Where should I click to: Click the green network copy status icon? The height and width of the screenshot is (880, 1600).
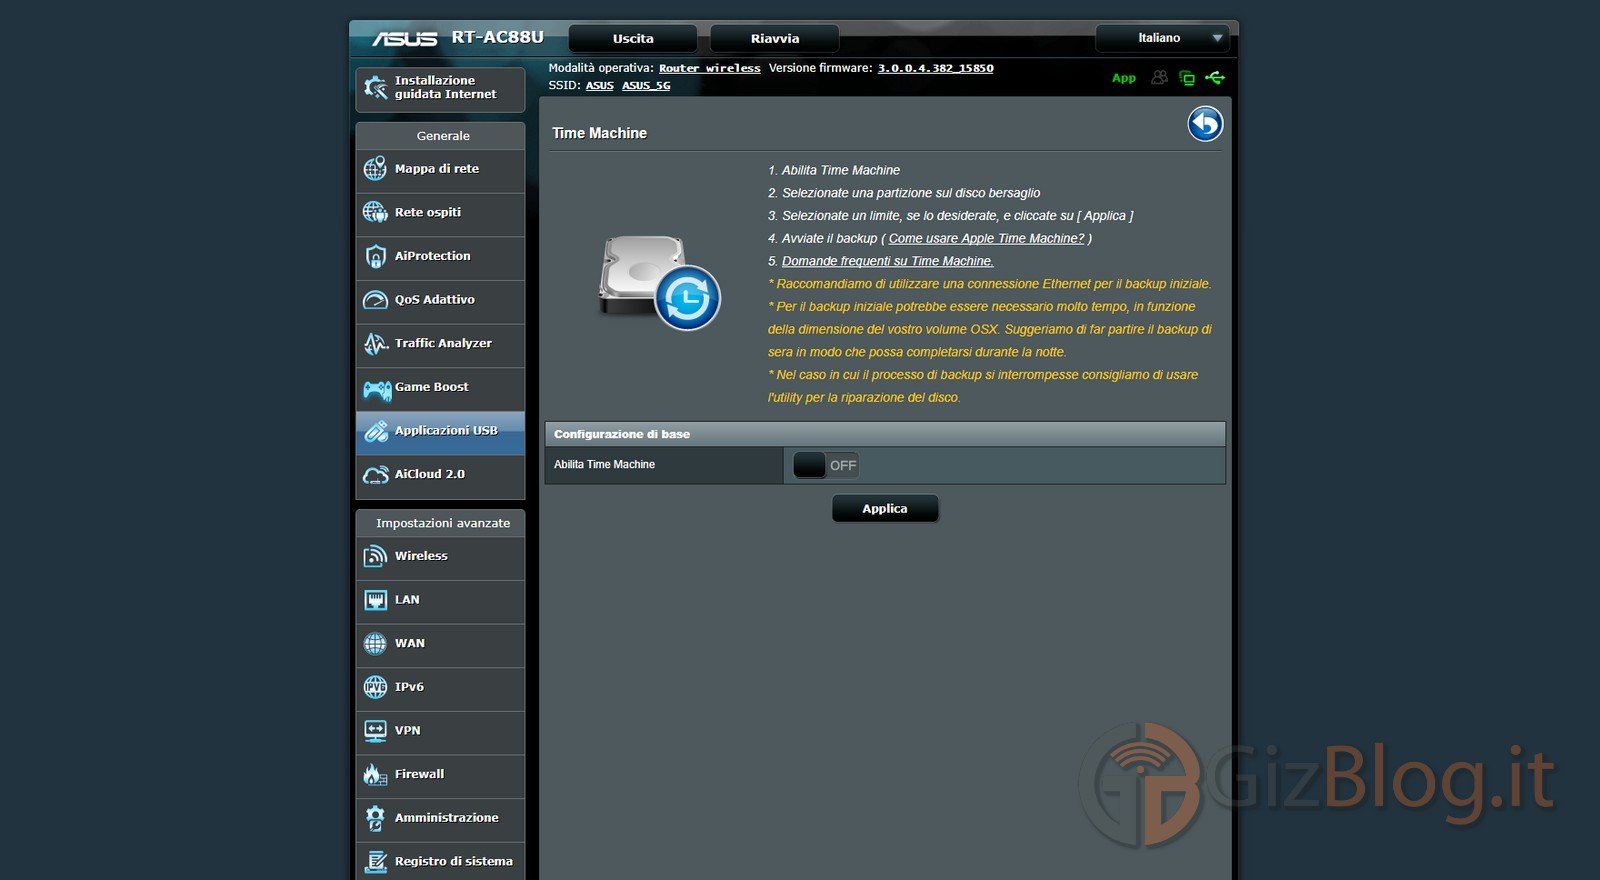(x=1187, y=78)
